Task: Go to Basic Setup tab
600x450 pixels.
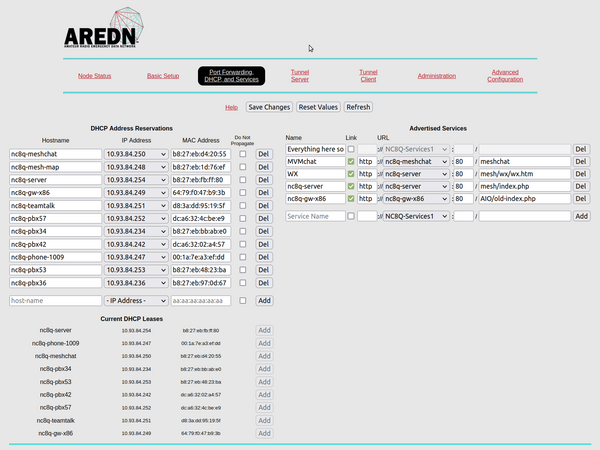Action: point(163,76)
